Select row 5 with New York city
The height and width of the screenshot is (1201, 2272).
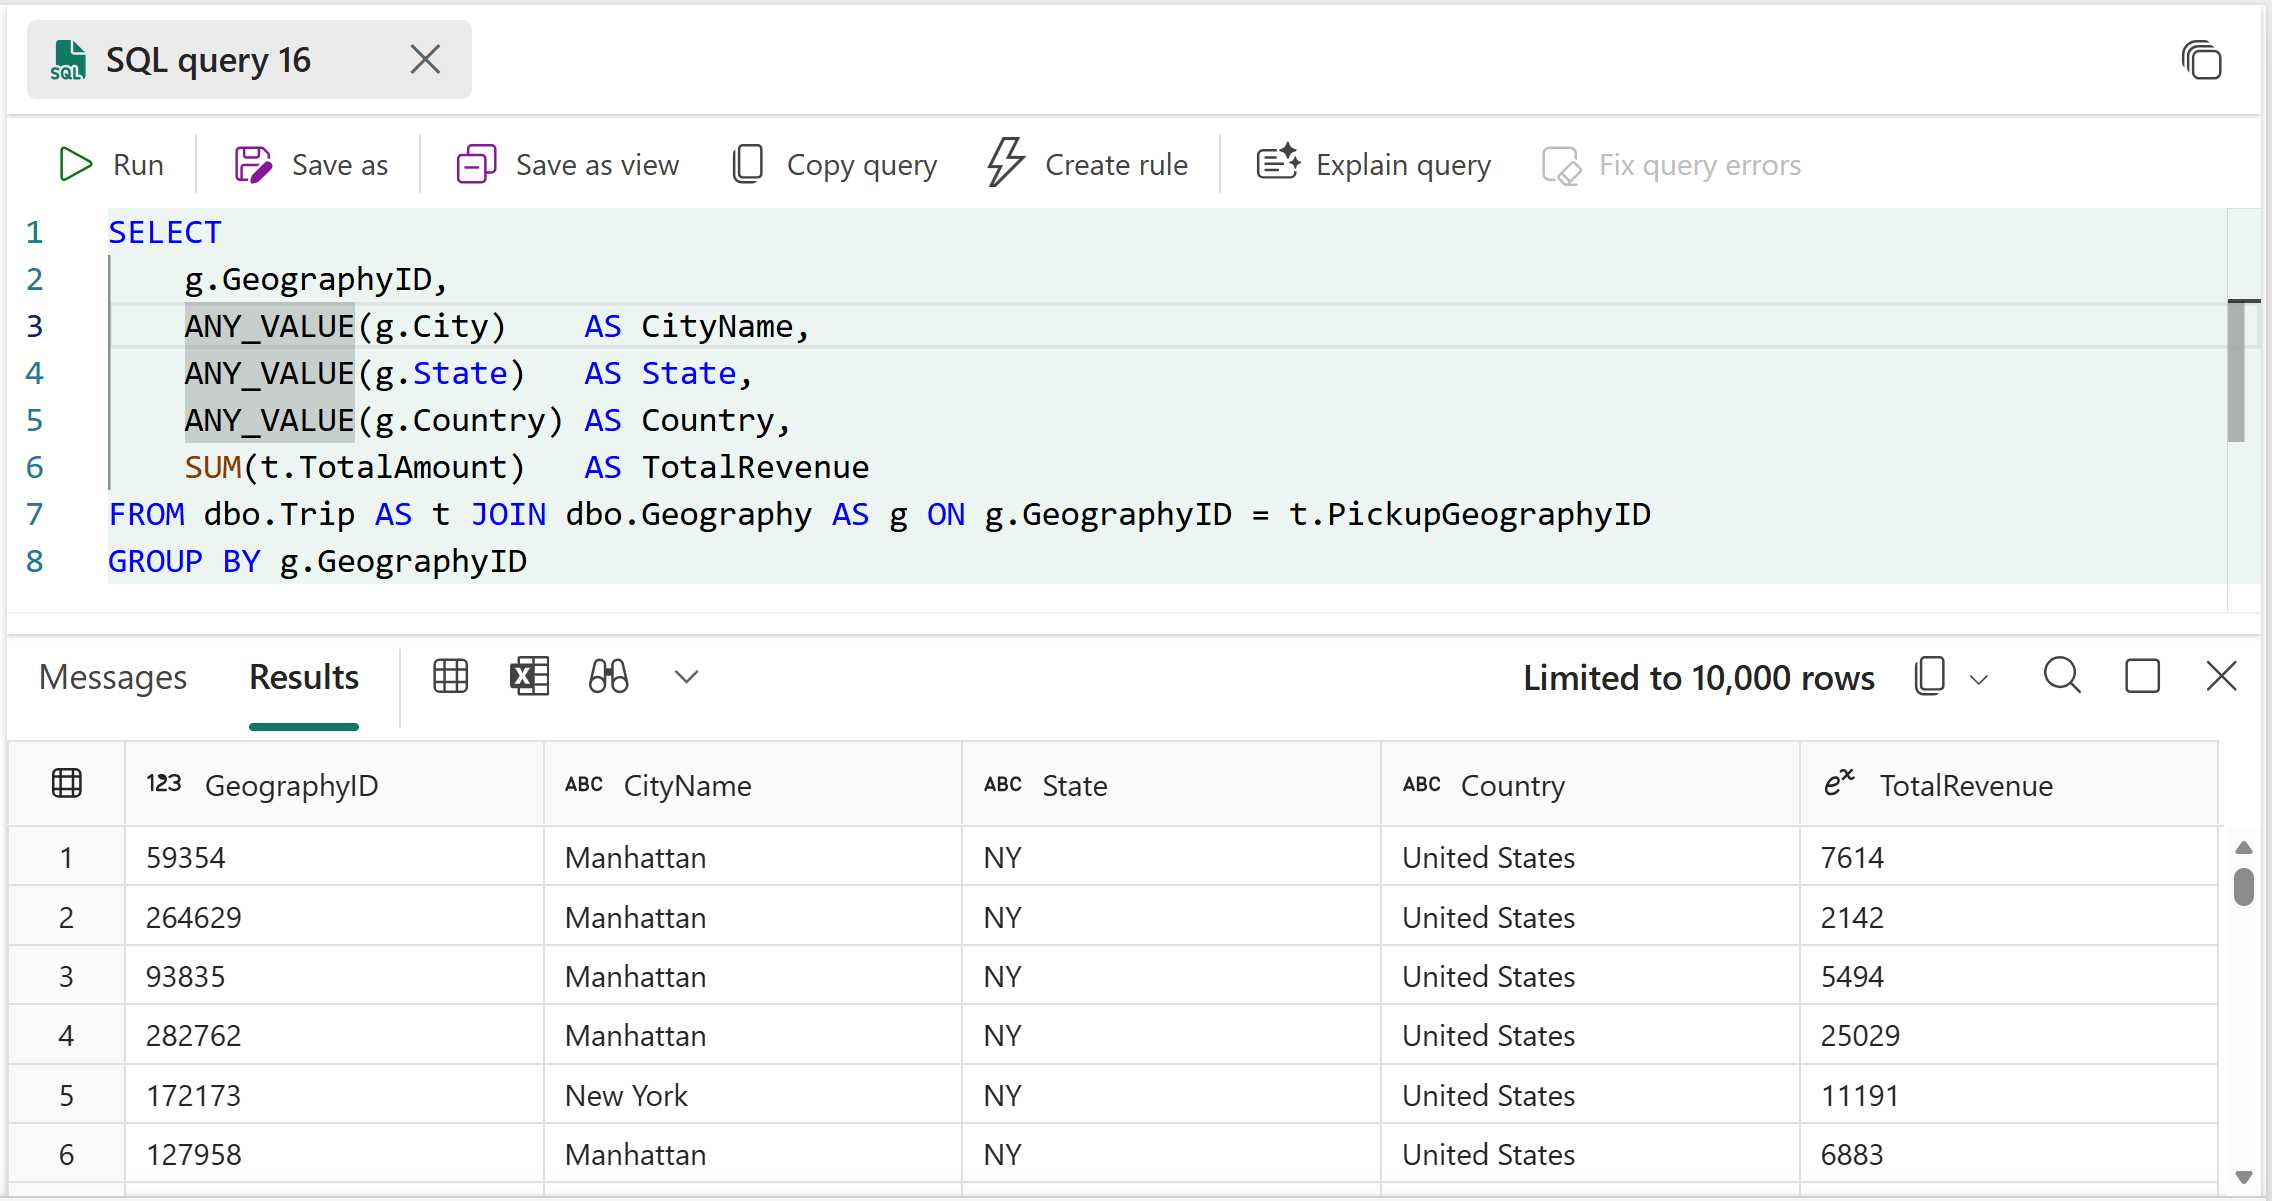[66, 1094]
